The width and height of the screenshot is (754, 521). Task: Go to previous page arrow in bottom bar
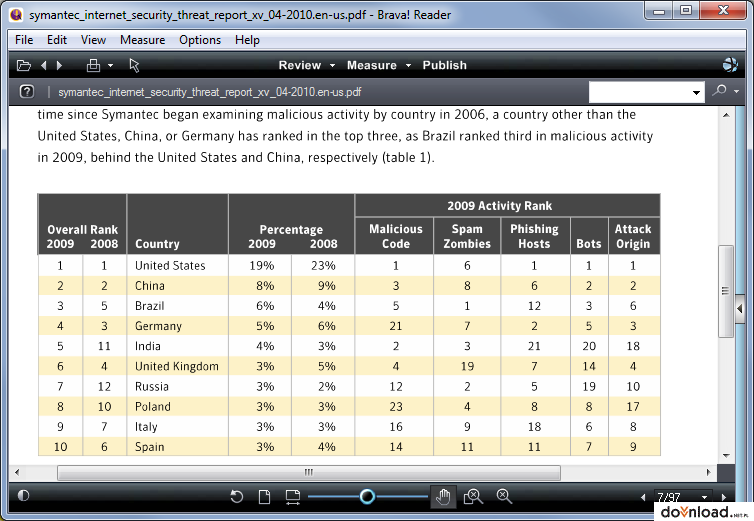[643, 497]
